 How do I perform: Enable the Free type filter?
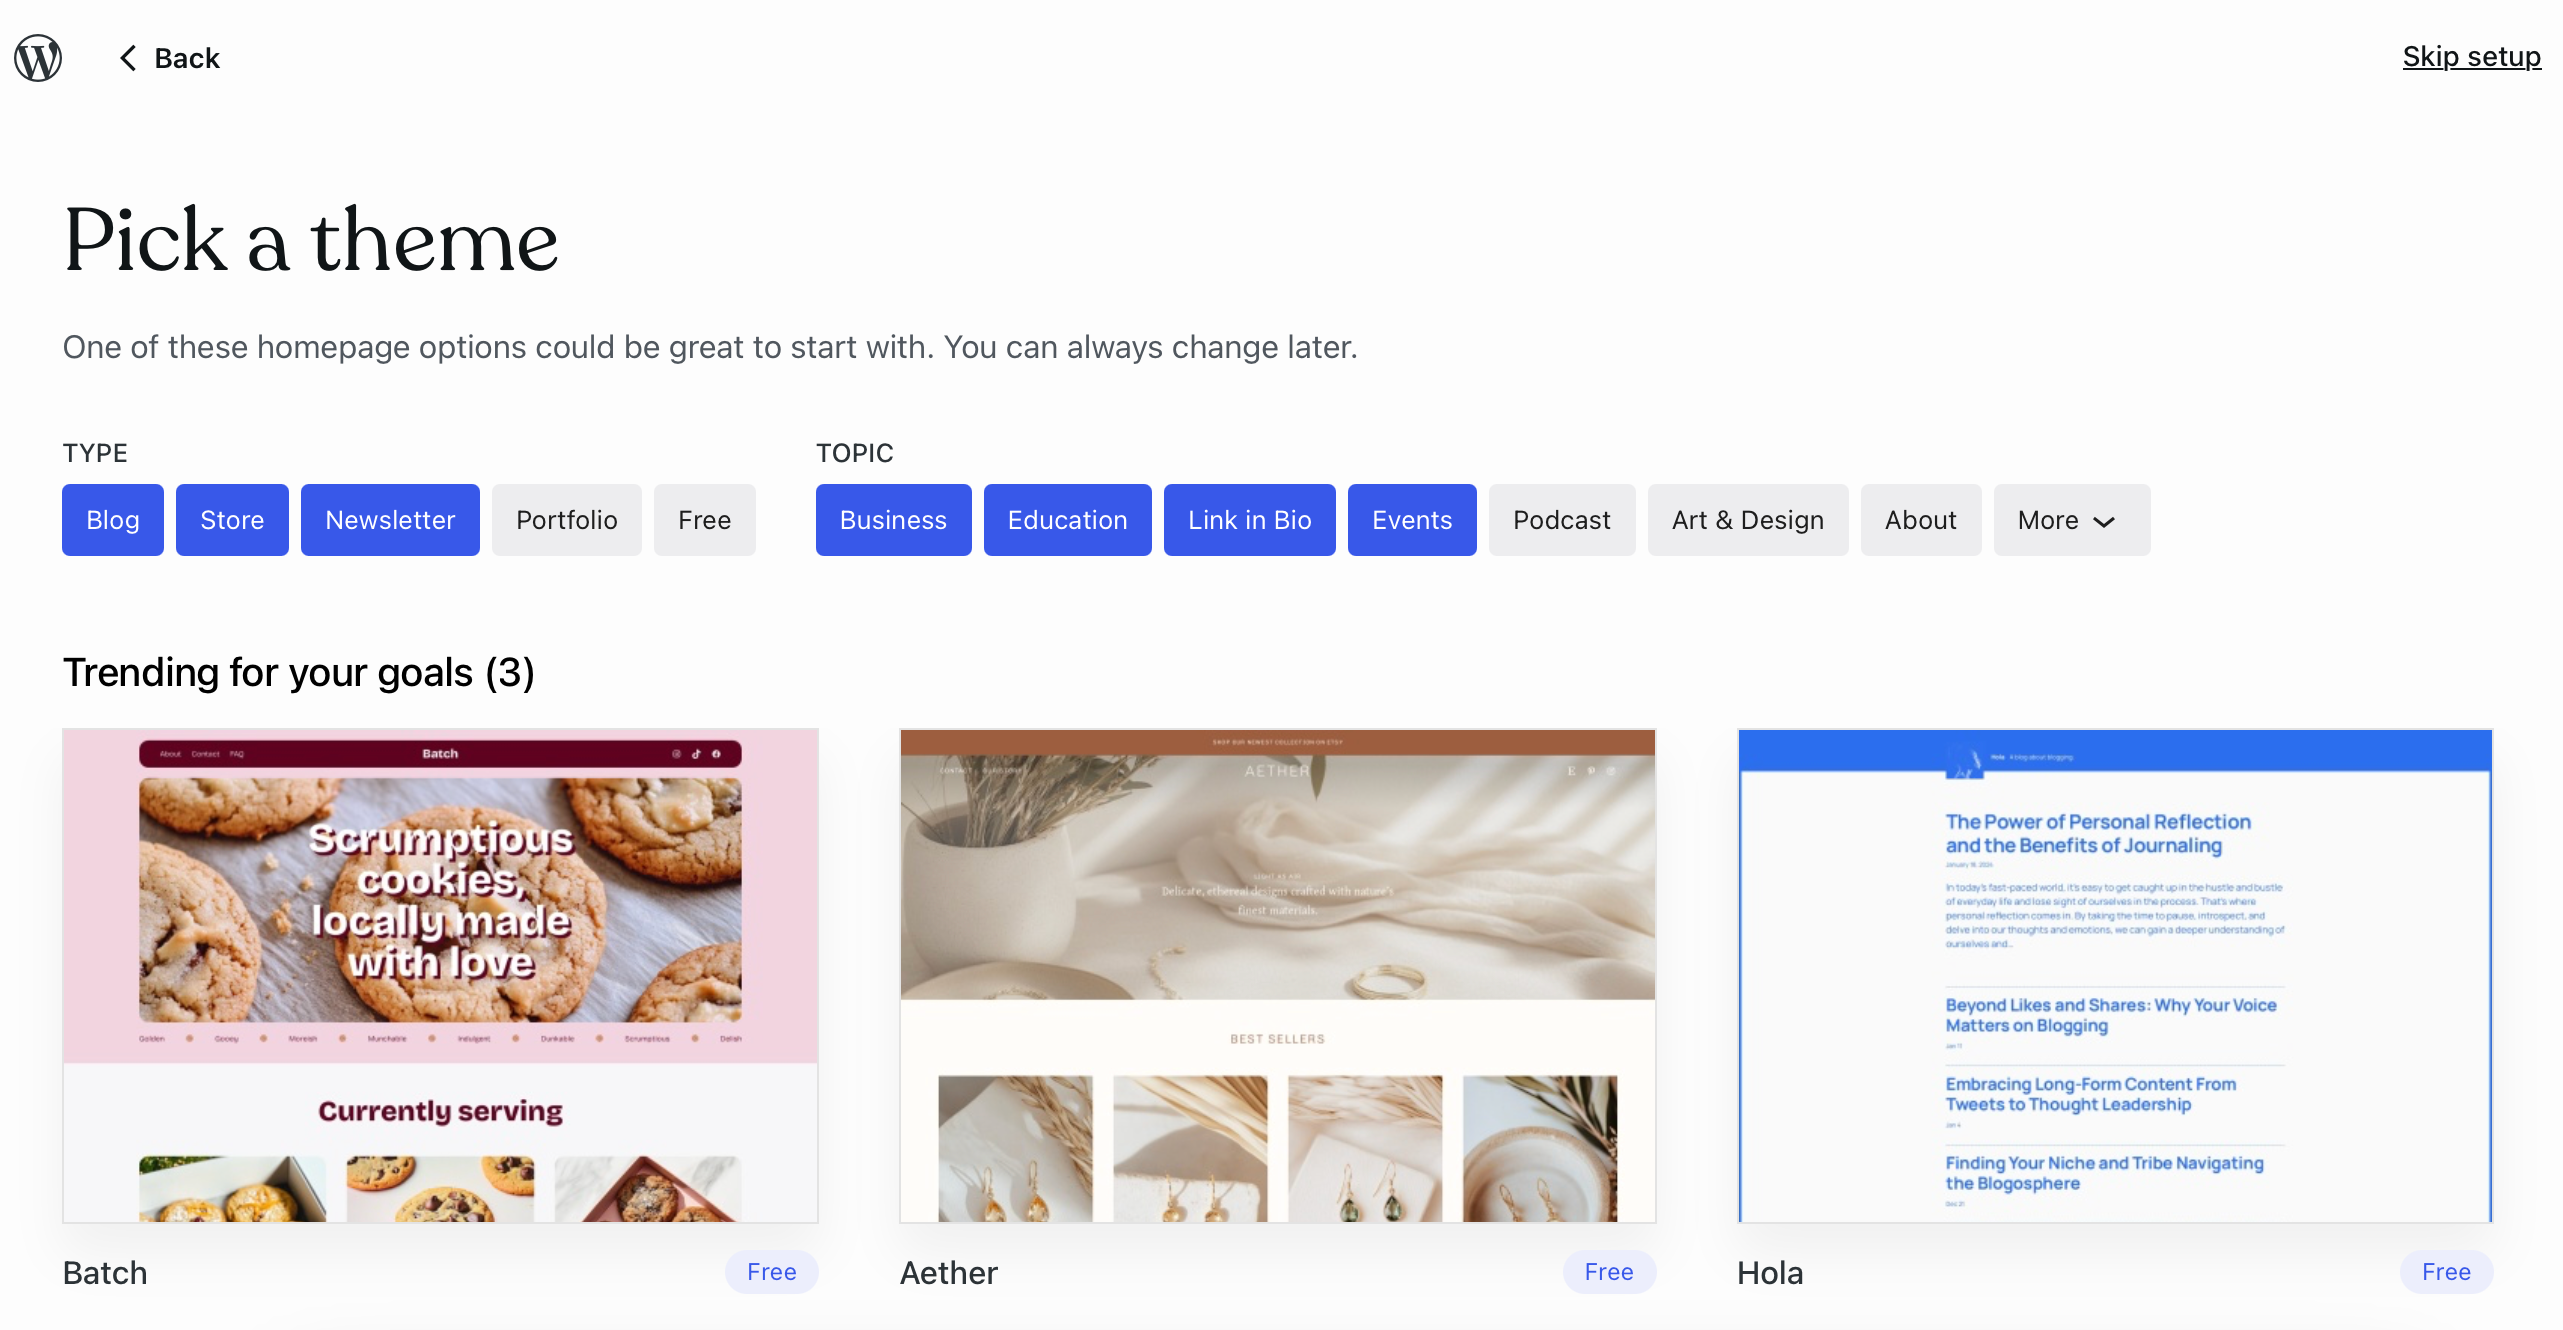pos(704,520)
